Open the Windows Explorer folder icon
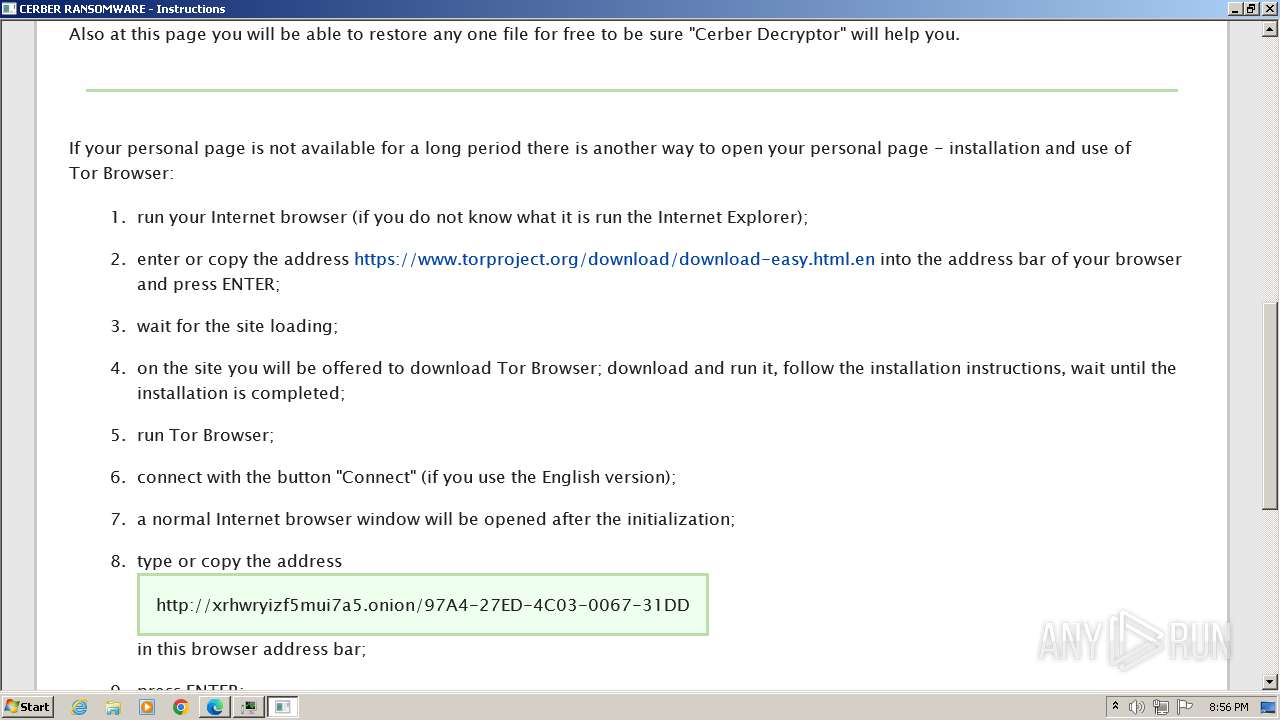This screenshot has height=720, width=1280. pyautogui.click(x=113, y=707)
